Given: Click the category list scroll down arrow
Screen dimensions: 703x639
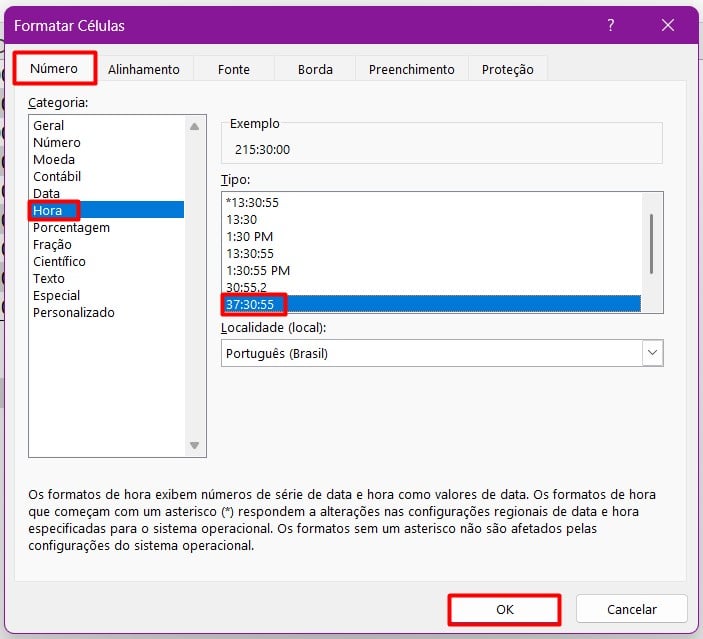Looking at the screenshot, I should coord(195,446).
